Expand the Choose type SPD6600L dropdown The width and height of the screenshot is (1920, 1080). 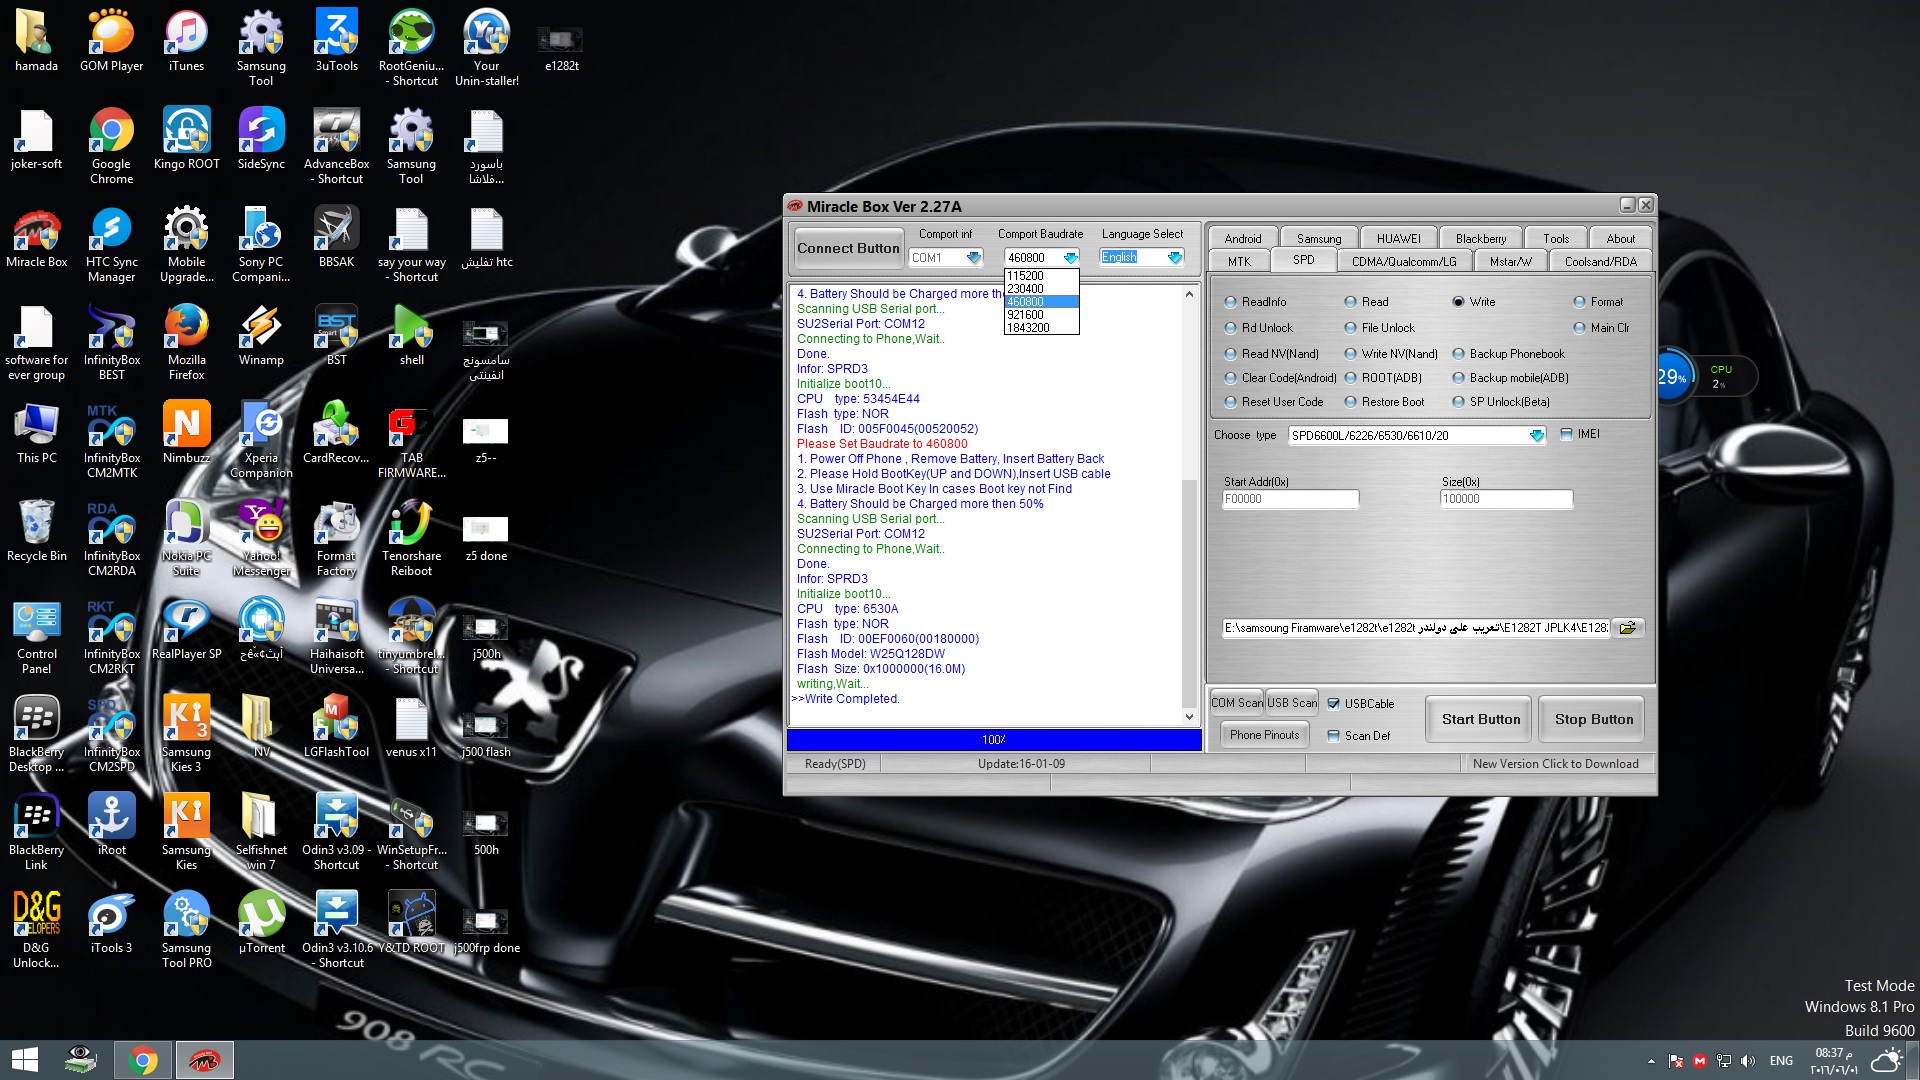1537,436
